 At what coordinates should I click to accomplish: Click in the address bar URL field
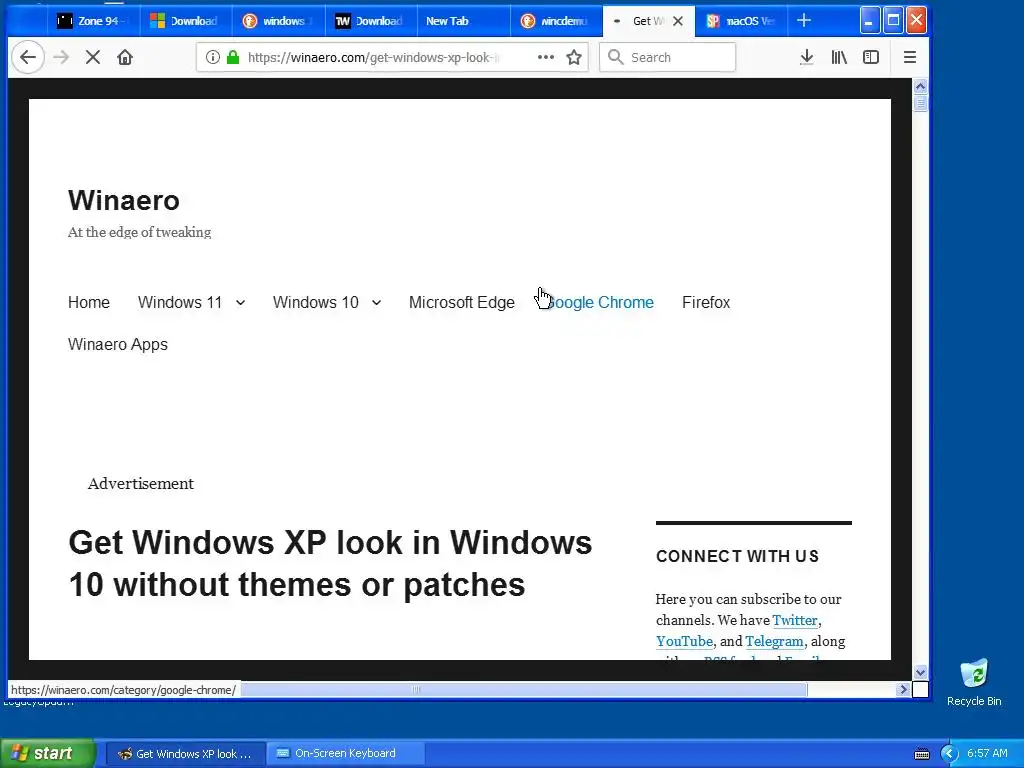click(x=374, y=57)
